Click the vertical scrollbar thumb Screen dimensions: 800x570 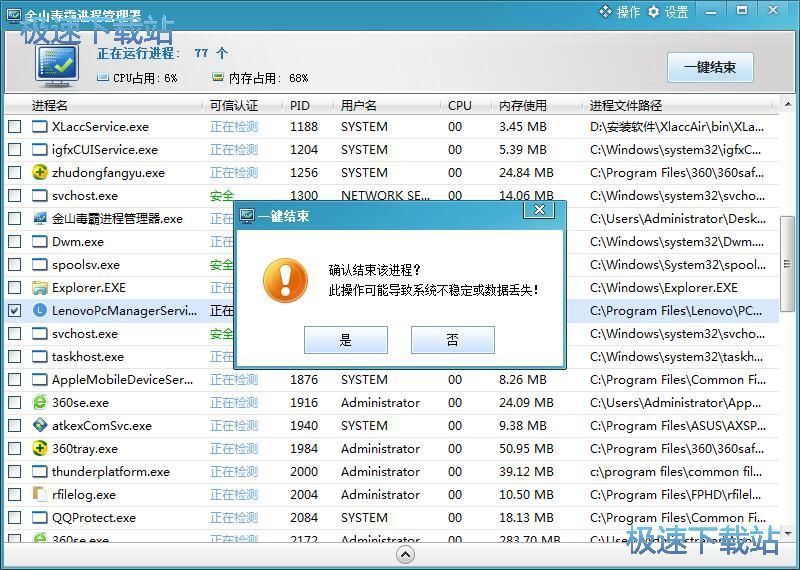point(788,263)
